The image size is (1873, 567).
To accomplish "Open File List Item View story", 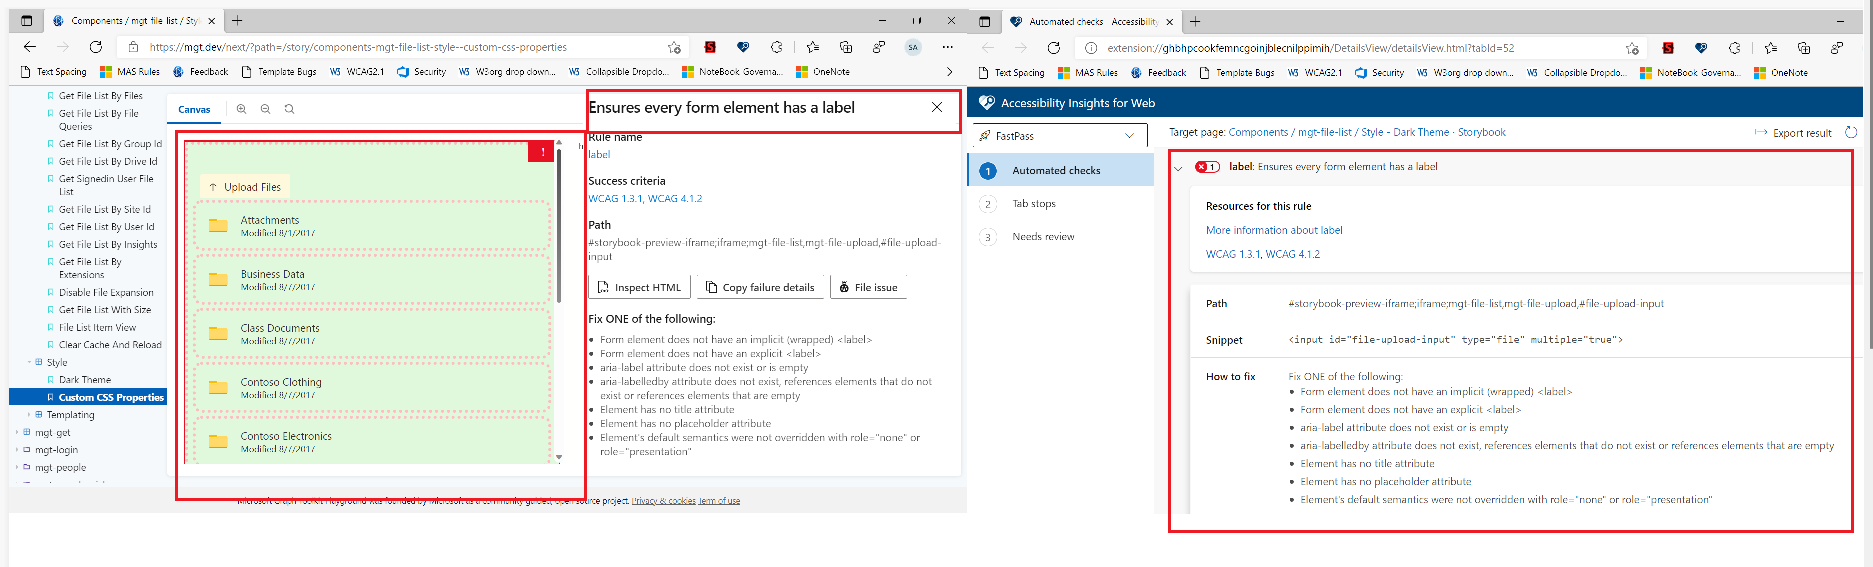I will click(x=97, y=327).
